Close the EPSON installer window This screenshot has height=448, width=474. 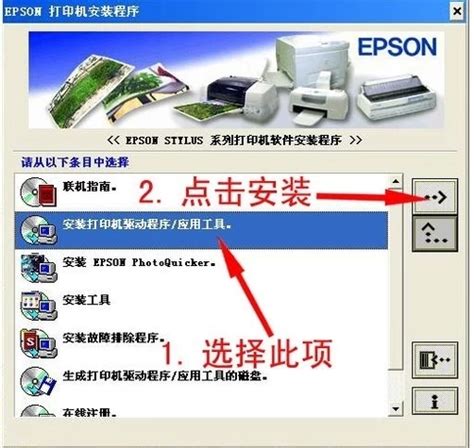pyautogui.click(x=457, y=11)
